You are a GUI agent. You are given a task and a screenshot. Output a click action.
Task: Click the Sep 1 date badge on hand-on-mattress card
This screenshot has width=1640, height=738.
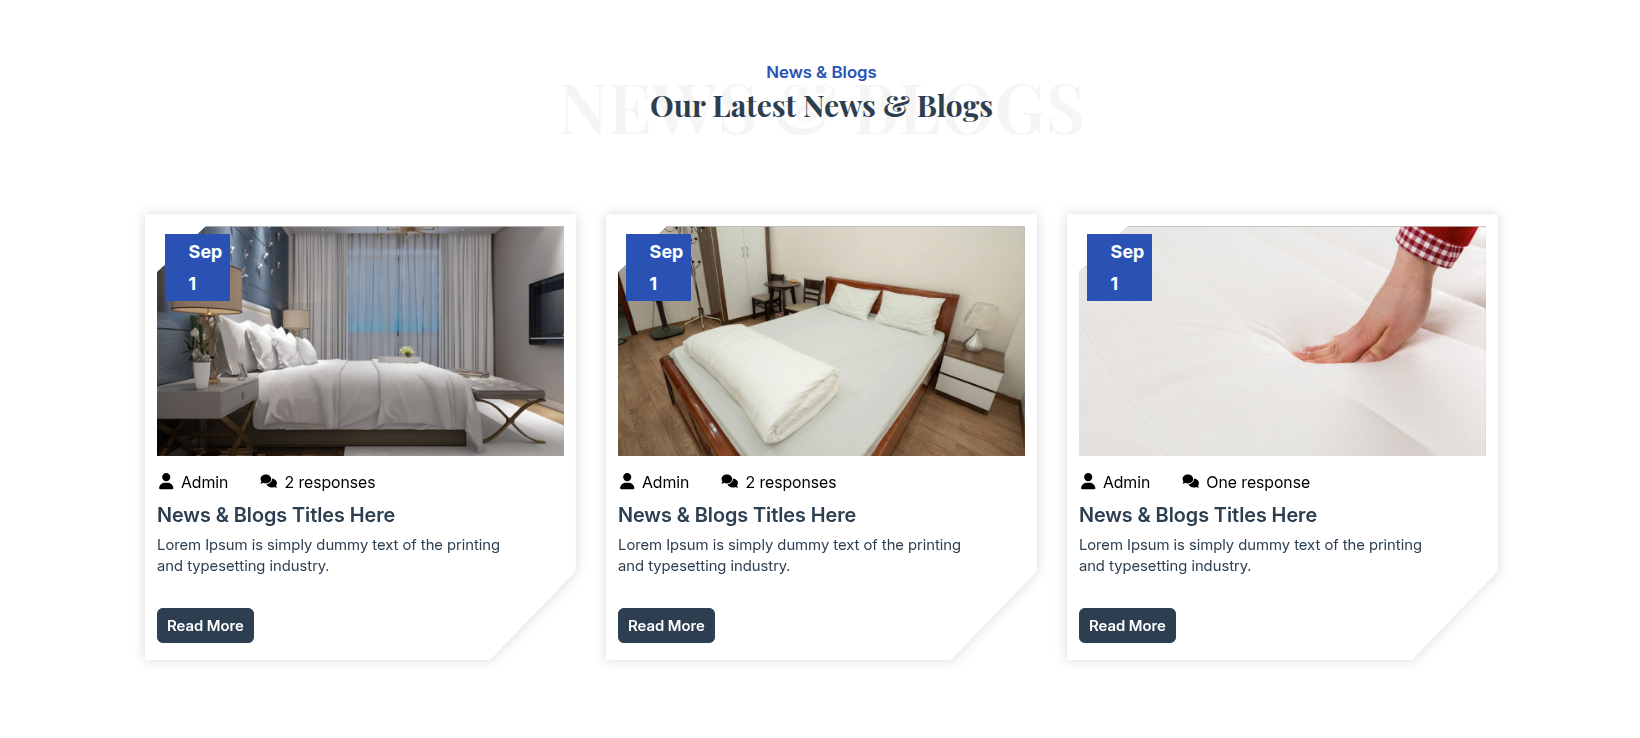[x=1119, y=268]
